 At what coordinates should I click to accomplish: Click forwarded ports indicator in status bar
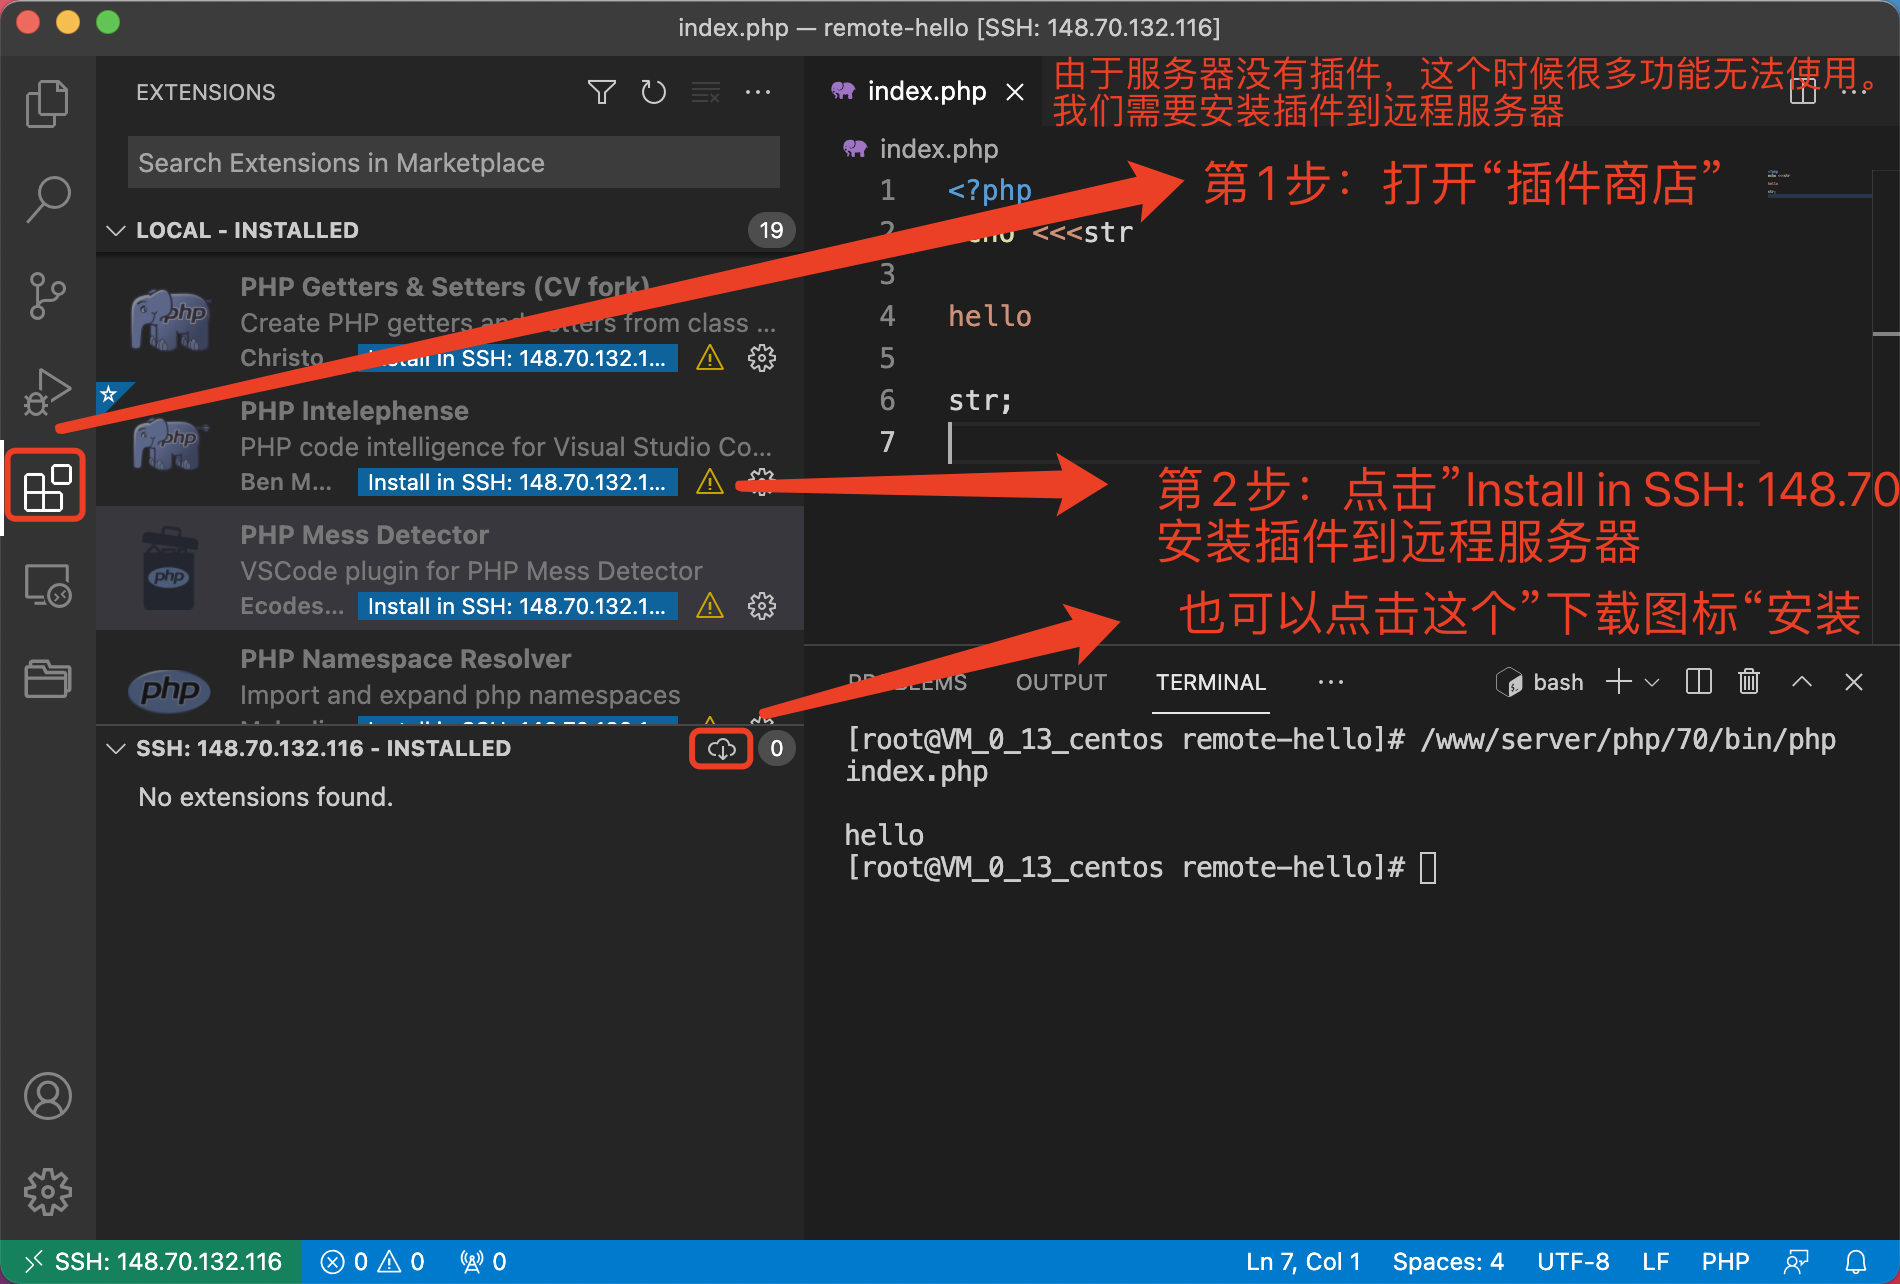pyautogui.click(x=483, y=1262)
